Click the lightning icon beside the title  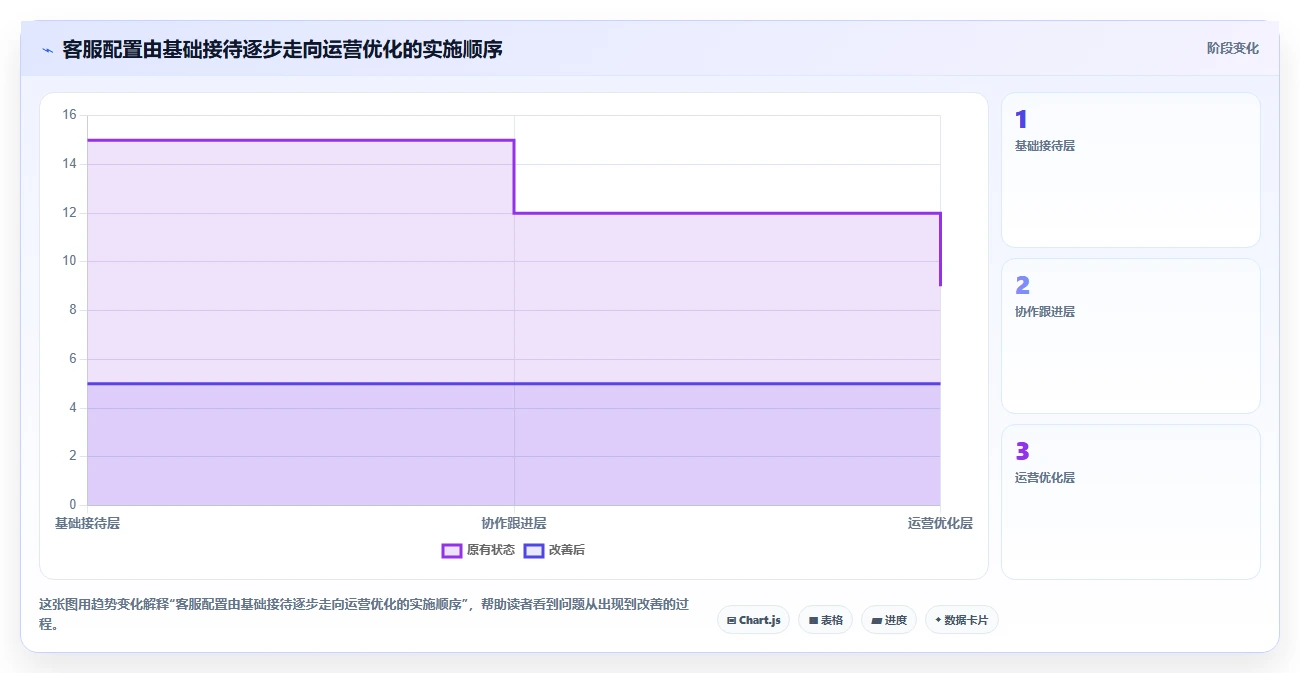[47, 50]
